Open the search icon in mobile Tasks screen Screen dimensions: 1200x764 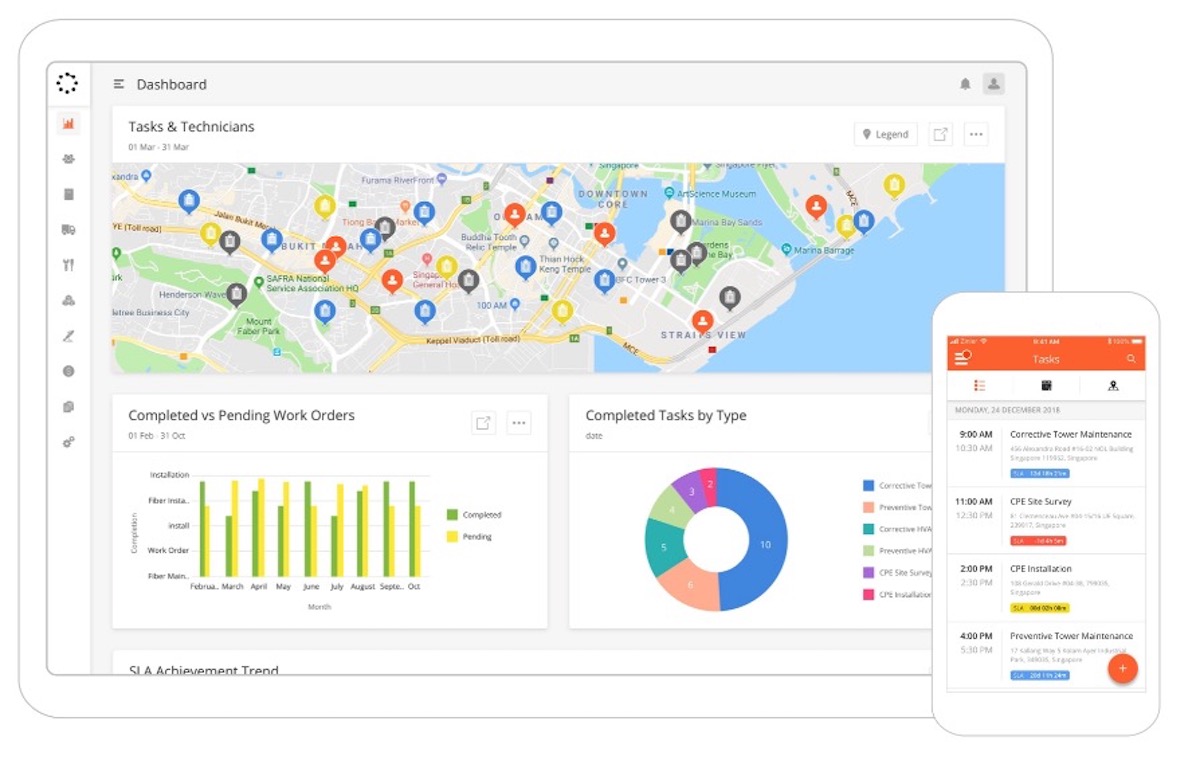coord(1131,358)
